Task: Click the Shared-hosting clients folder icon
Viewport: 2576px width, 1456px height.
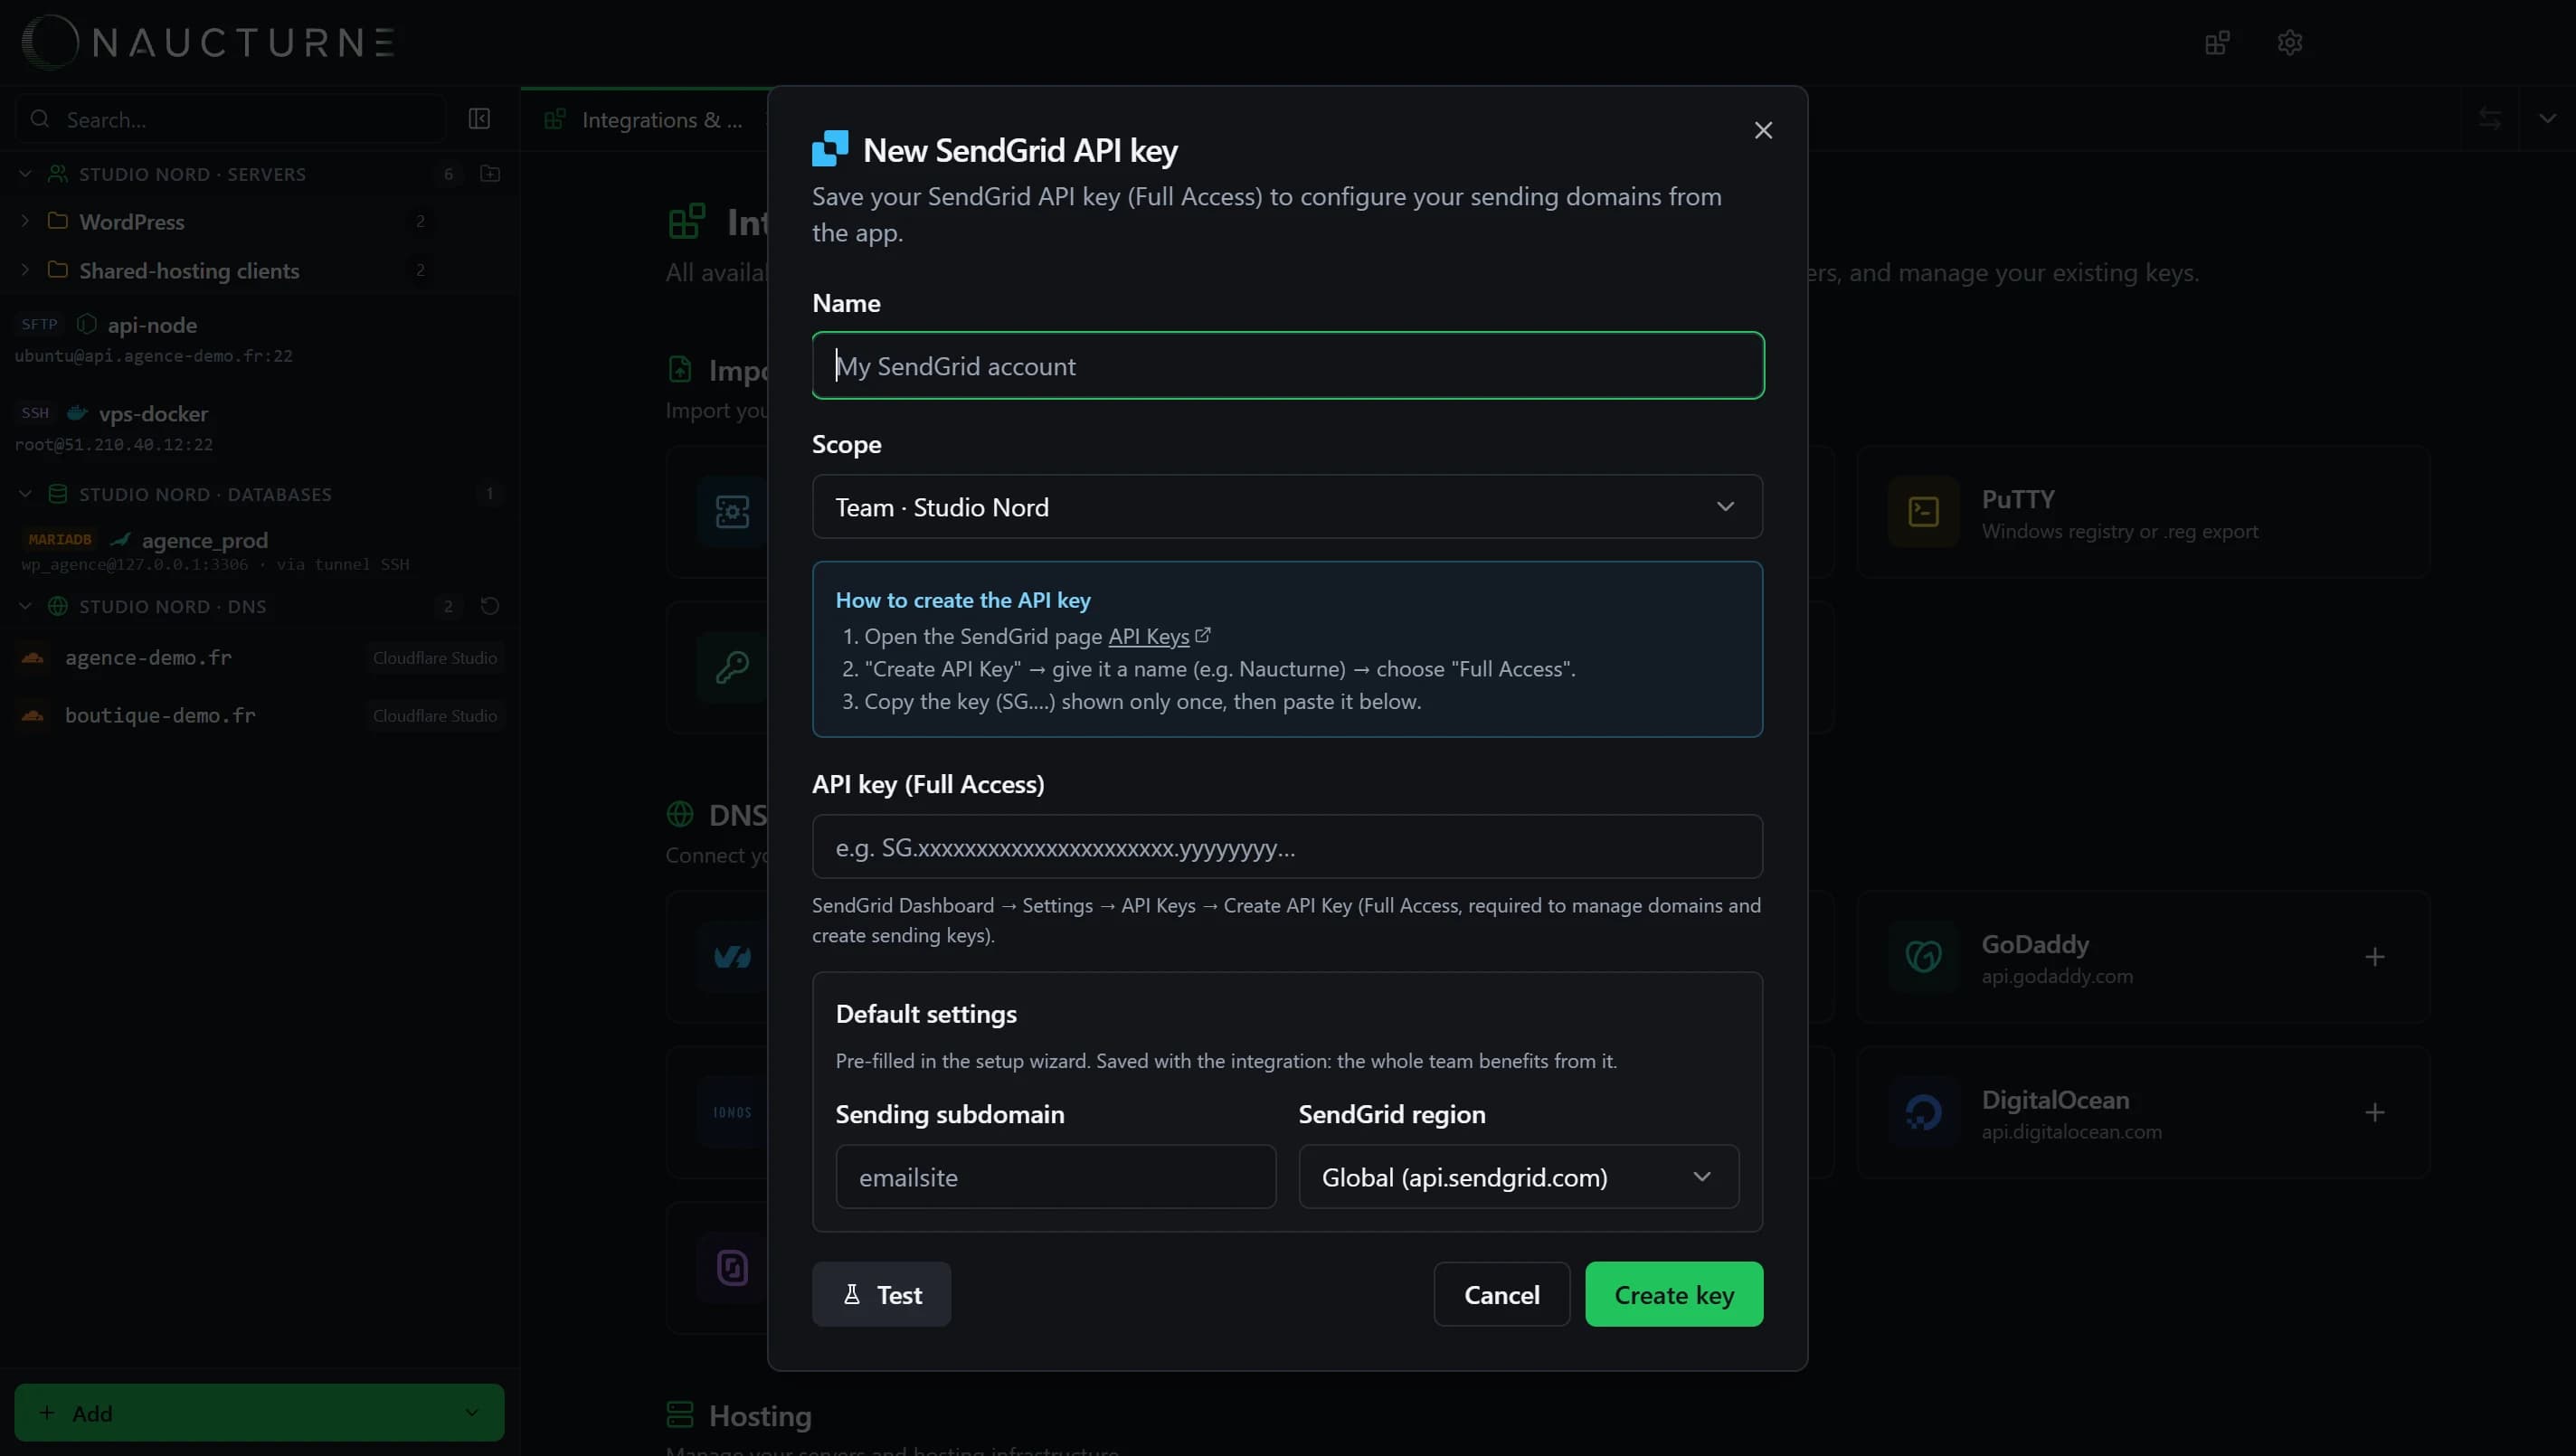Action: [x=58, y=270]
